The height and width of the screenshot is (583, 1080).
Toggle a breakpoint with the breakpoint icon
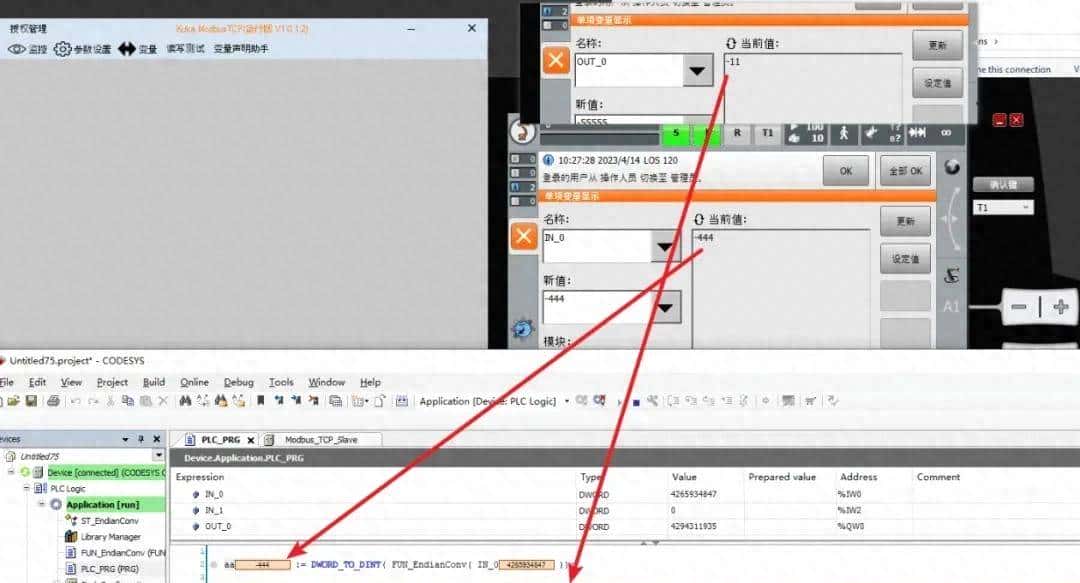coord(652,400)
